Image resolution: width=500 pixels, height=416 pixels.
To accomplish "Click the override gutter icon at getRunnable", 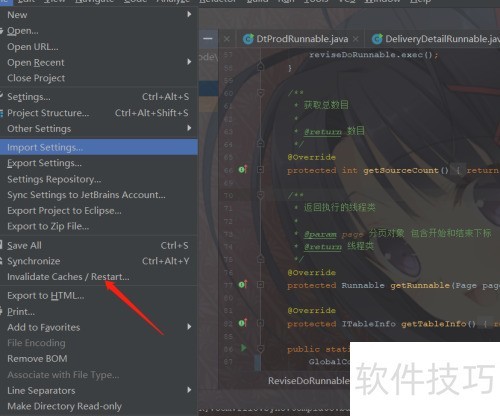I will pyautogui.click(x=243, y=285).
